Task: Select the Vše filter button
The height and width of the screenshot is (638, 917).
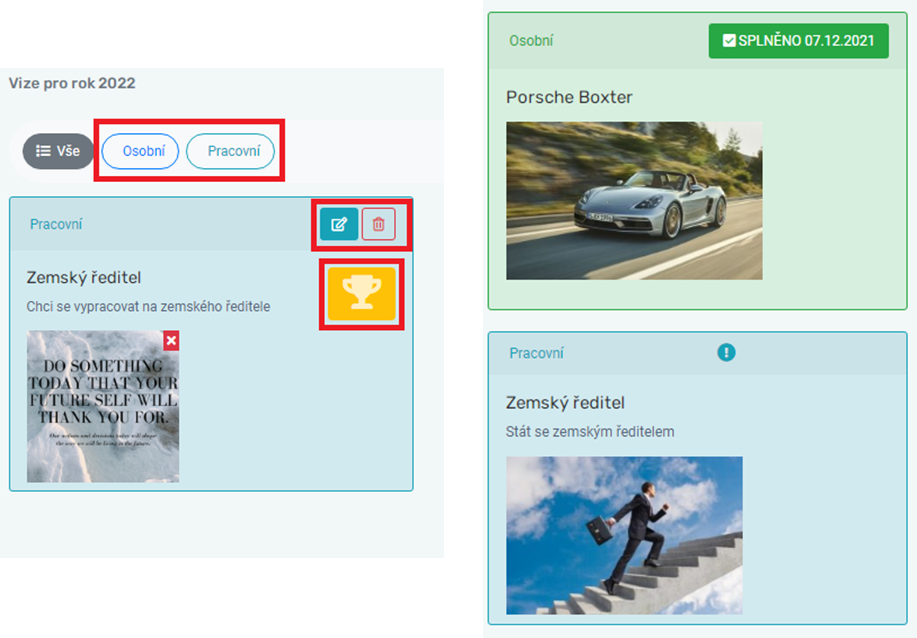Action: (58, 151)
